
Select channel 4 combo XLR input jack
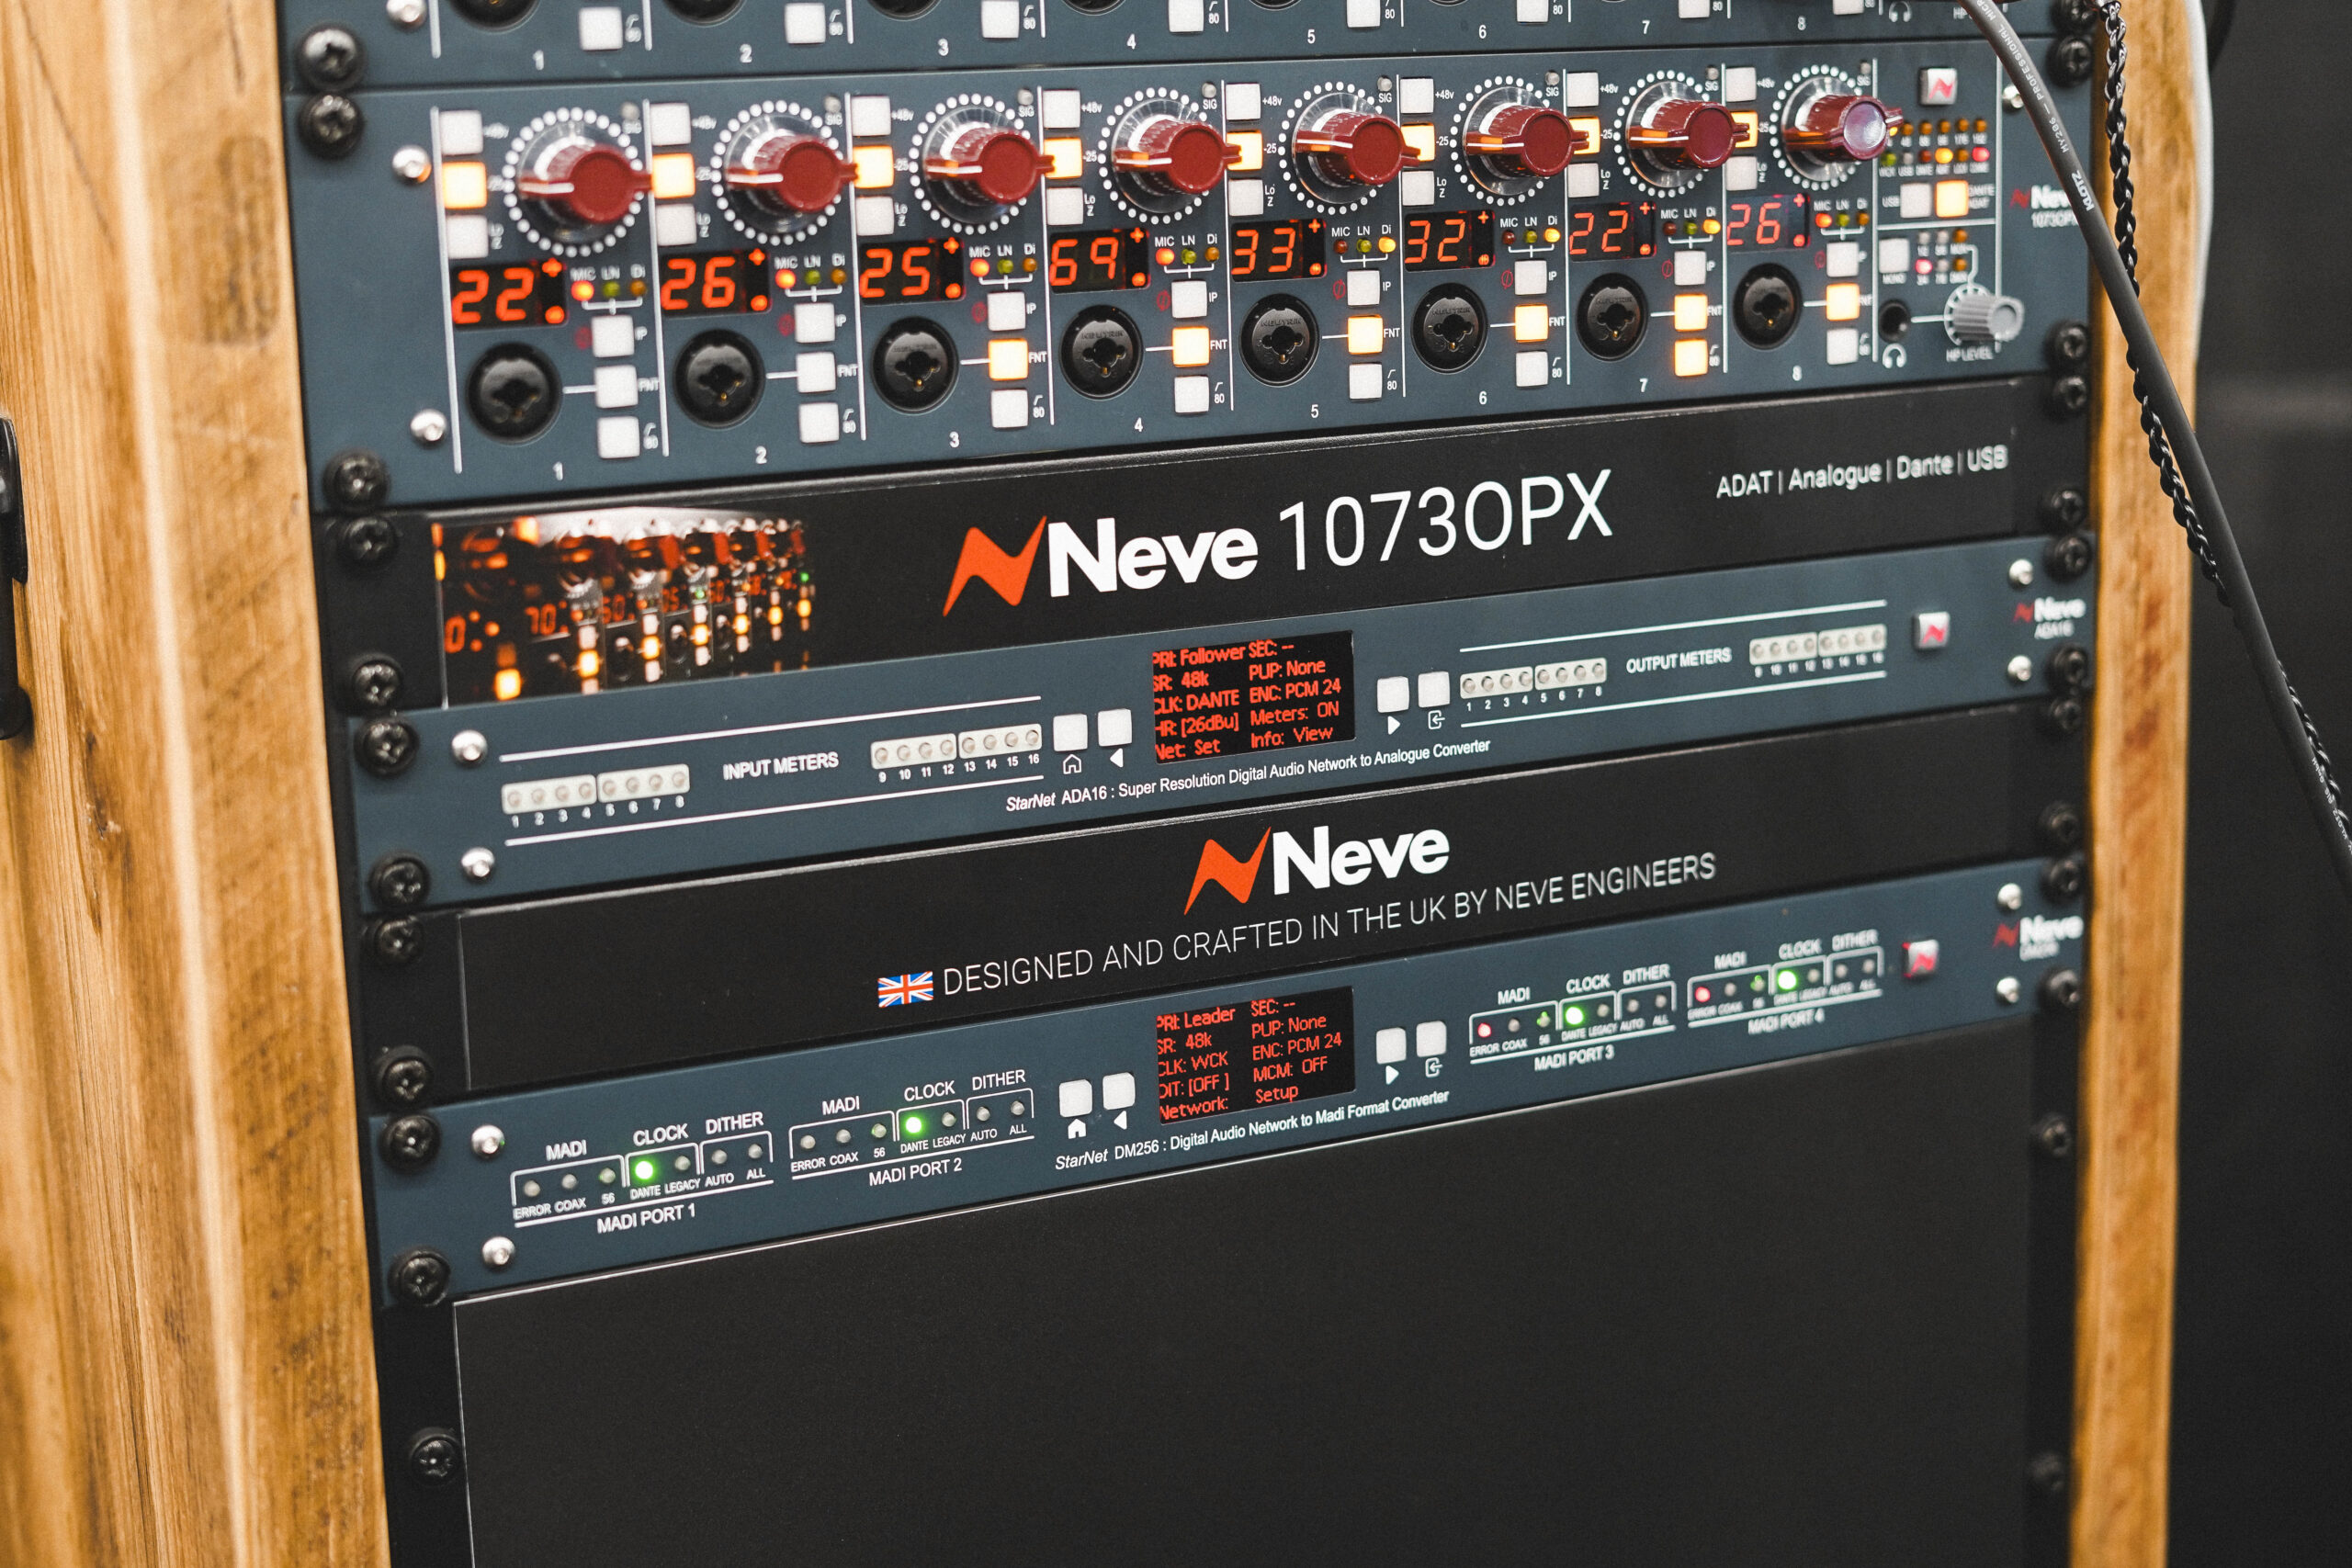(x=1101, y=352)
